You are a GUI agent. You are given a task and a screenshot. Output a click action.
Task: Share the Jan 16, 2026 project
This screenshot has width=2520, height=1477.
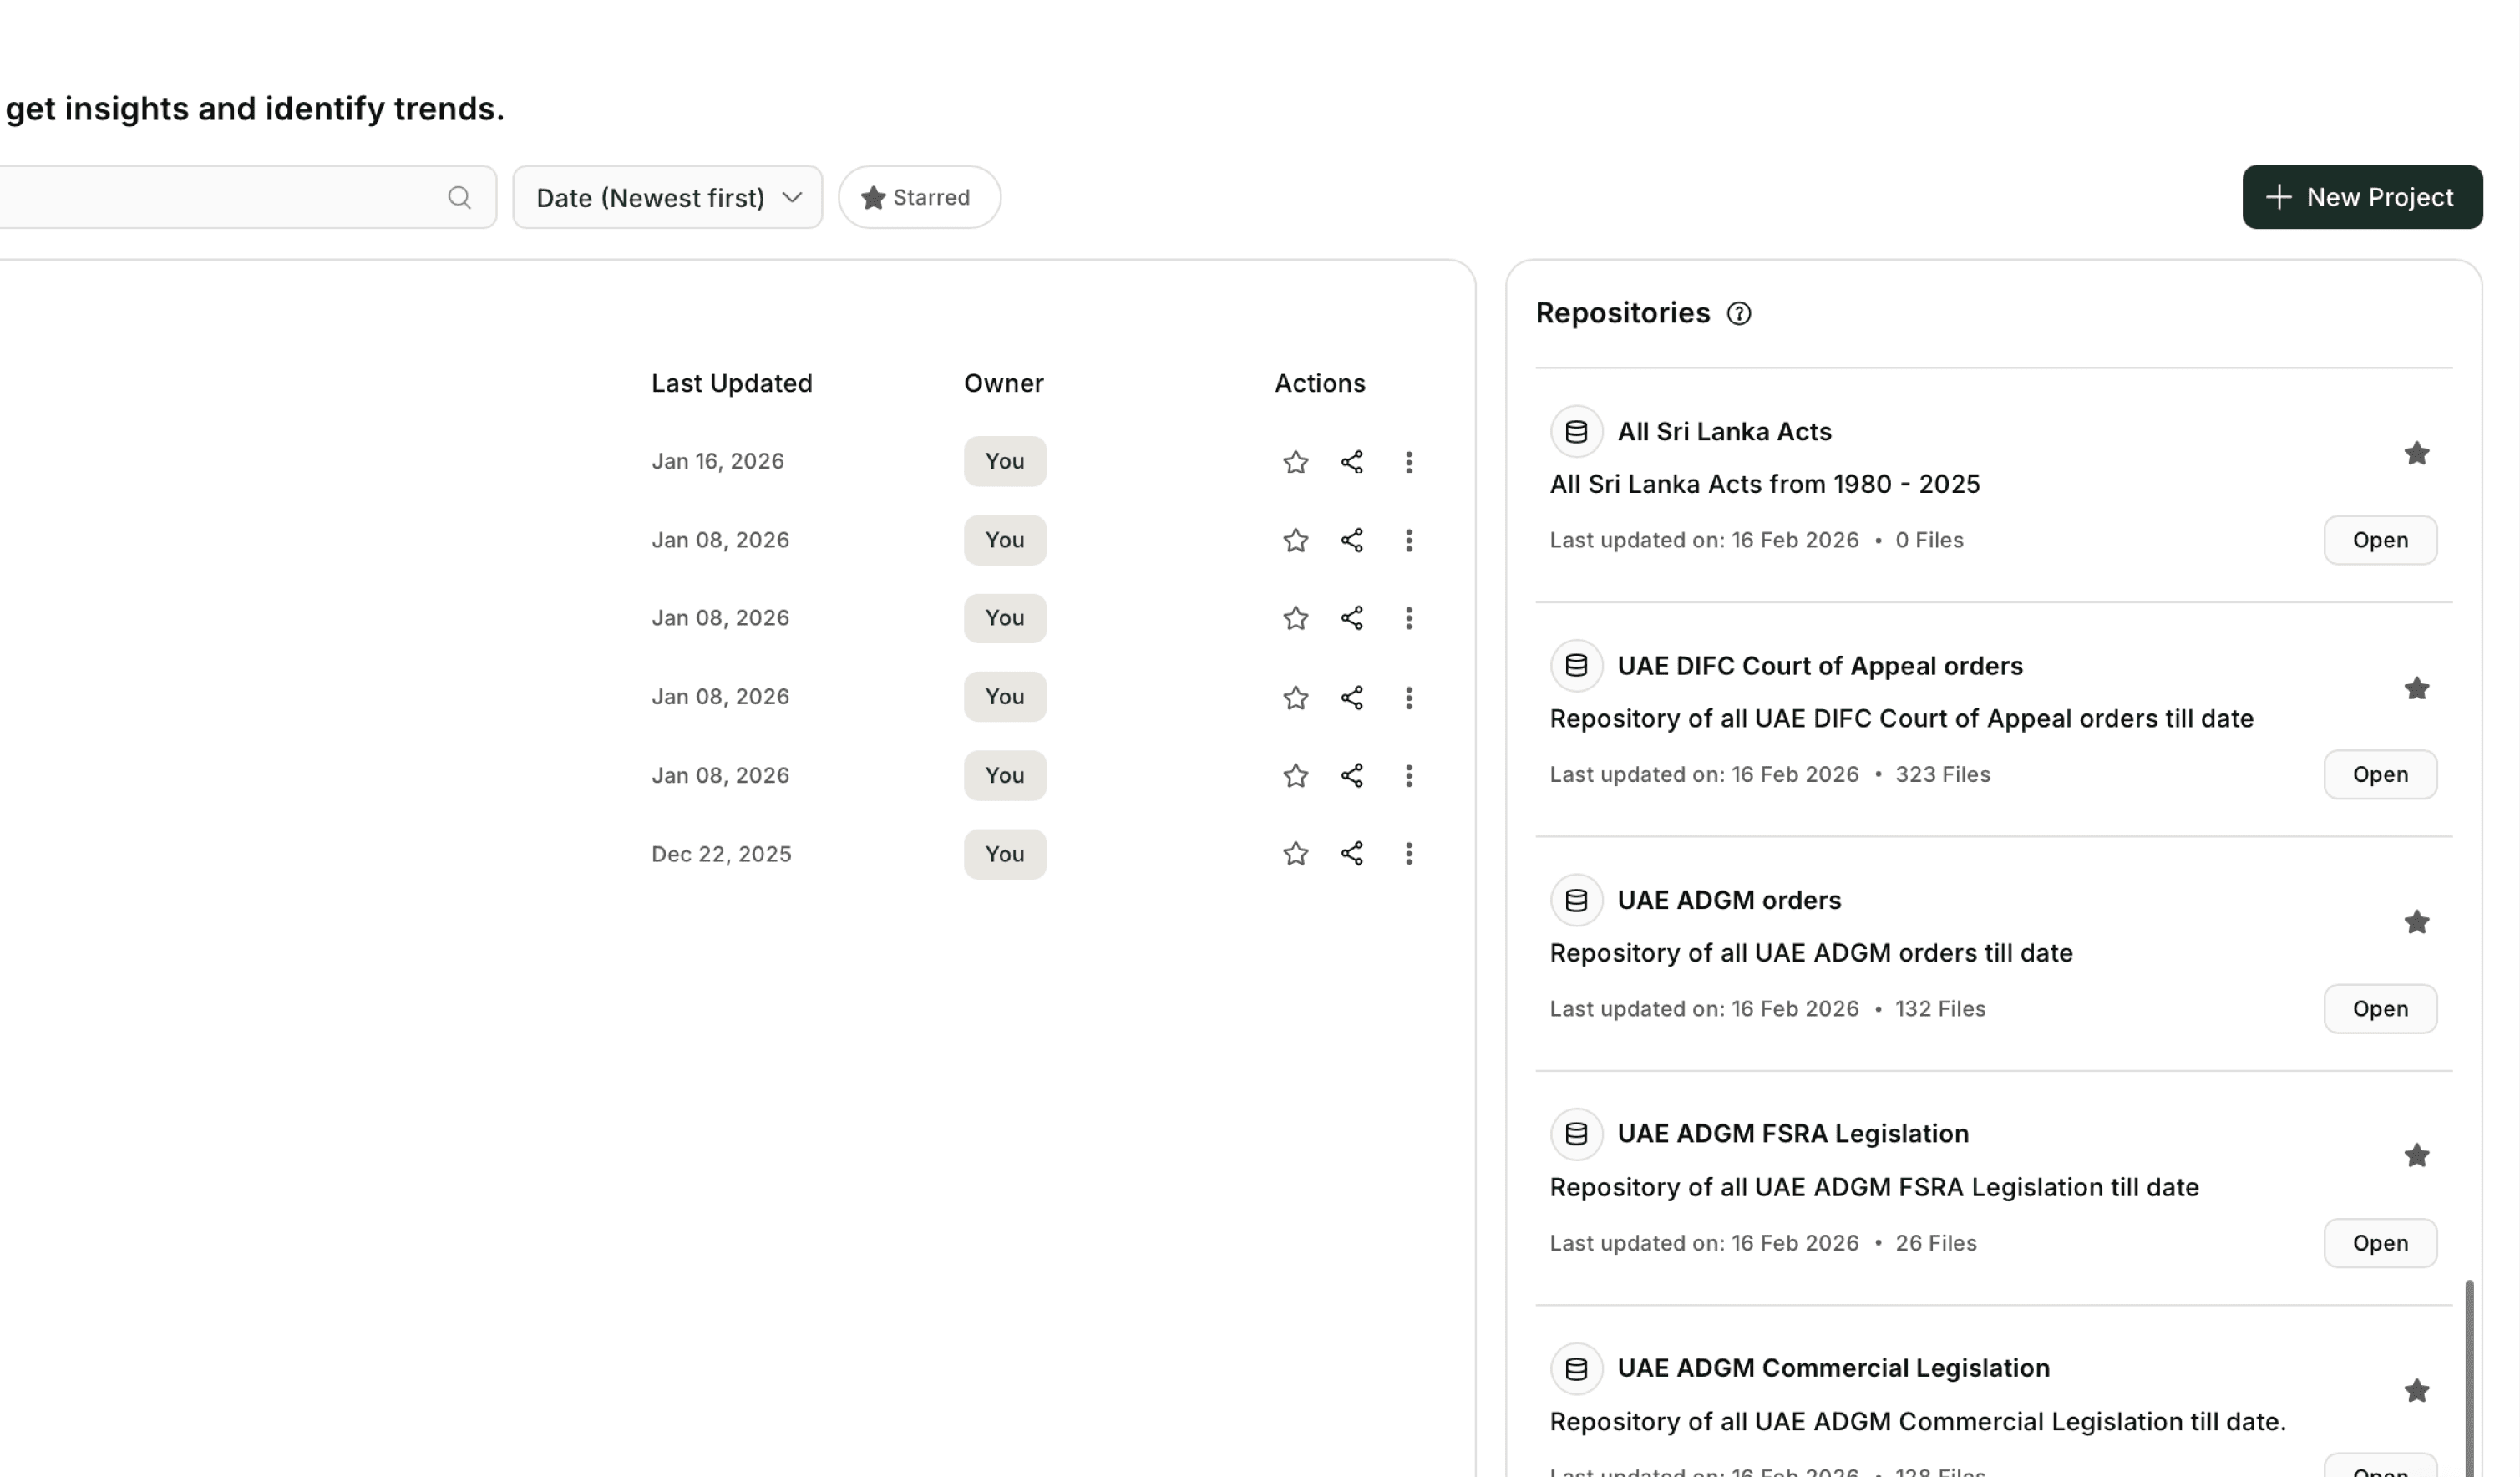(x=1351, y=462)
